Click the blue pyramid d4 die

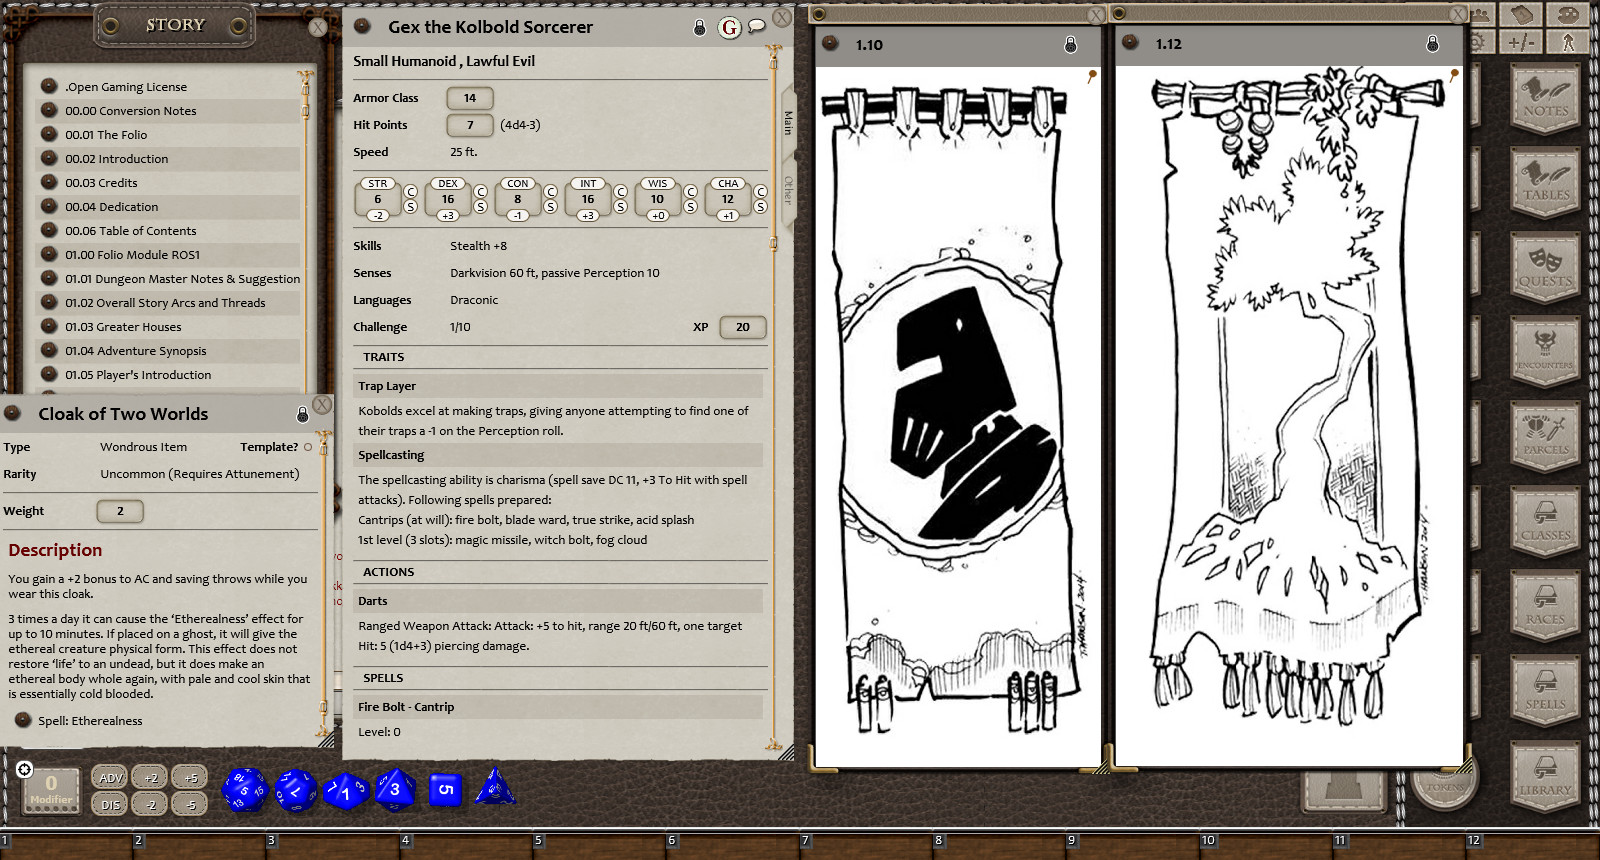click(495, 788)
